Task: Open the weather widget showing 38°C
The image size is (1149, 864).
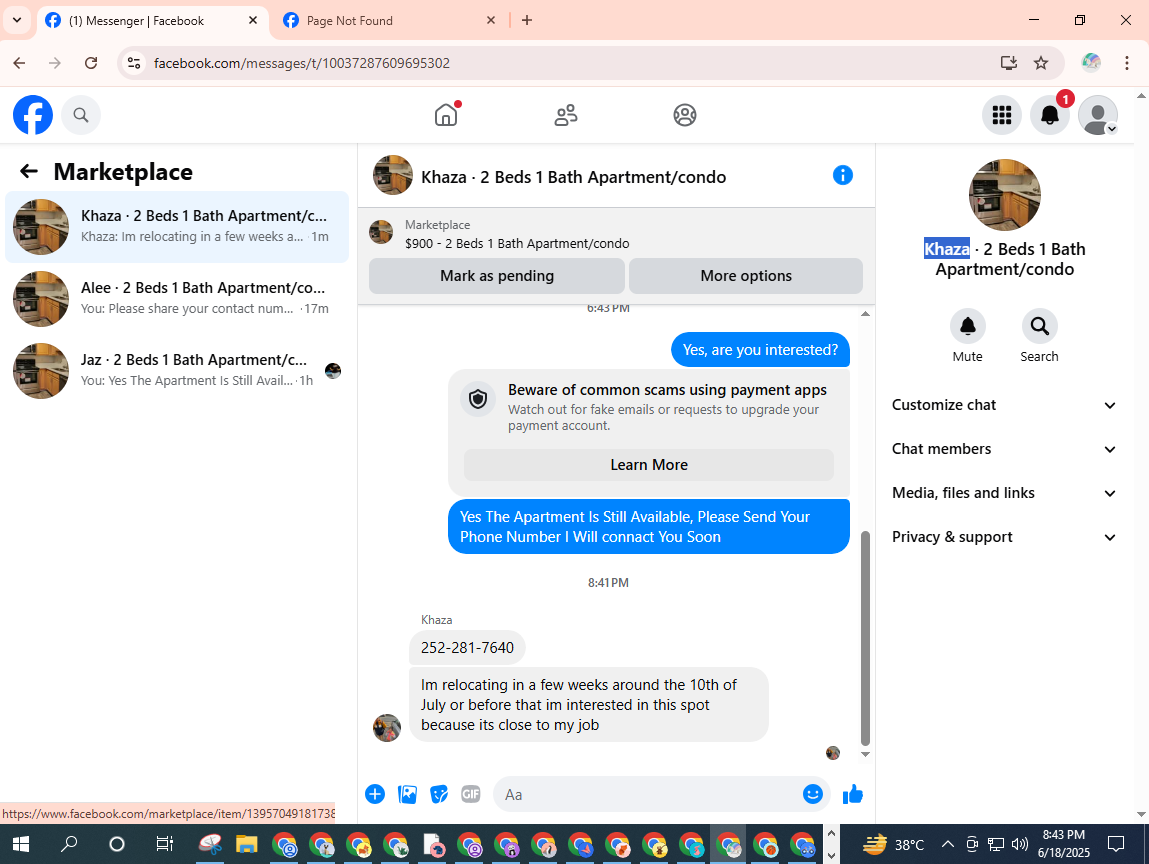Action: coord(893,844)
